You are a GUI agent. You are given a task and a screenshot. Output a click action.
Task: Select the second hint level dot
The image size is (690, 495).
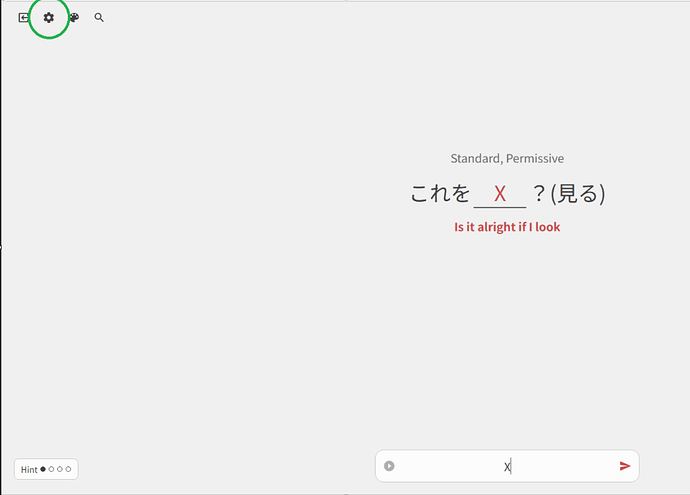[x=52, y=469]
